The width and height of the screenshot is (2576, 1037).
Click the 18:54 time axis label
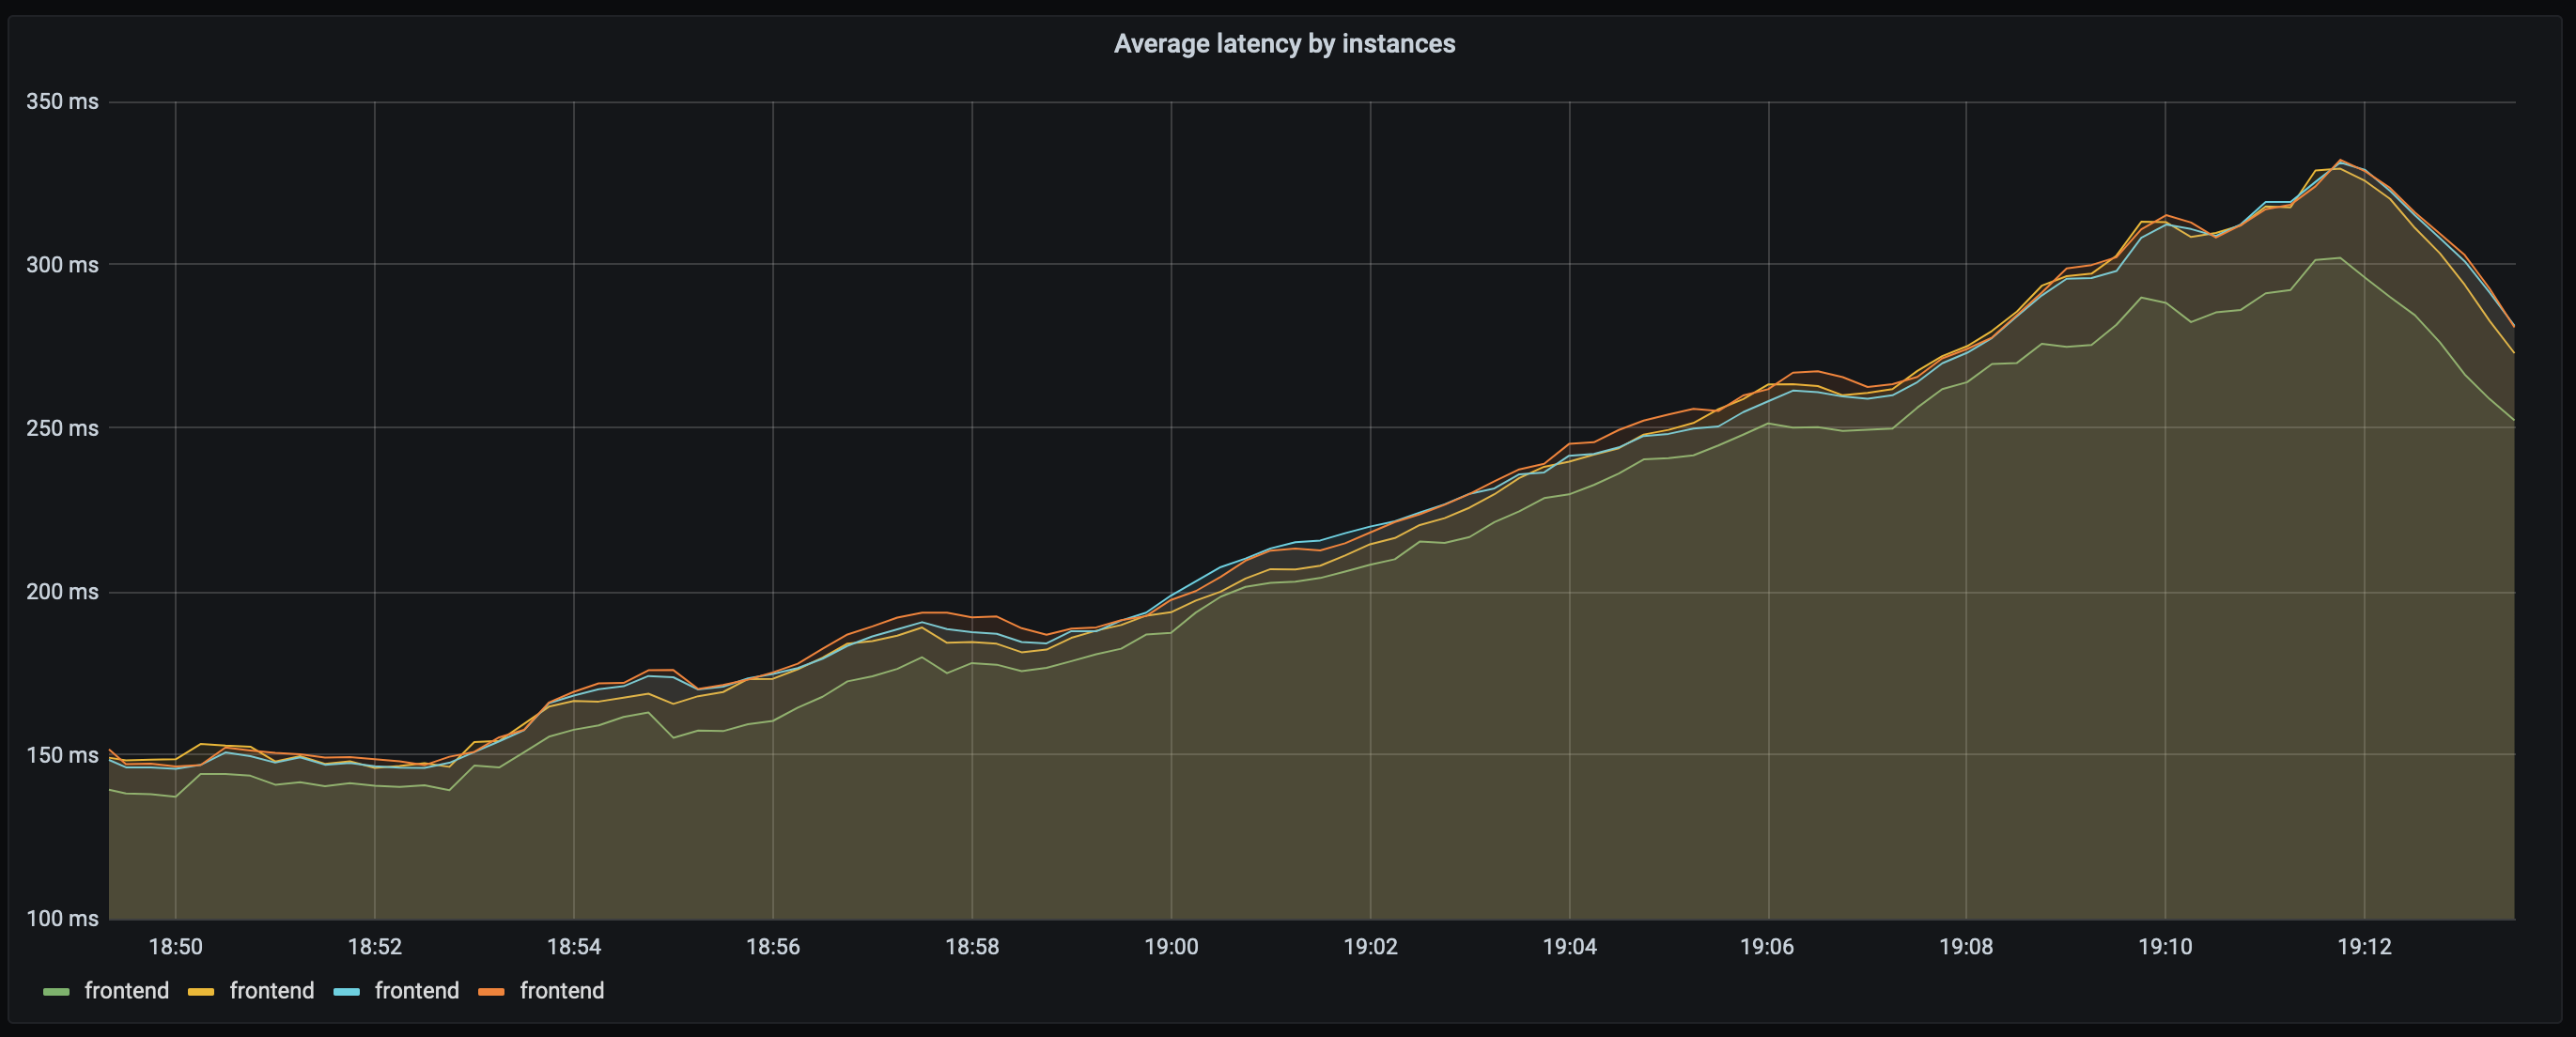[574, 947]
